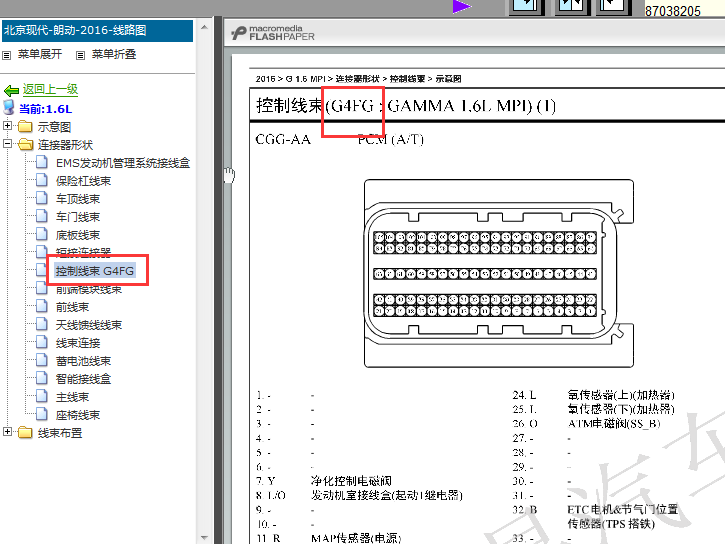The width and height of the screenshot is (725, 544).
Task: Click pin 7 净化控制电磁阀 text
Action: [351, 481]
